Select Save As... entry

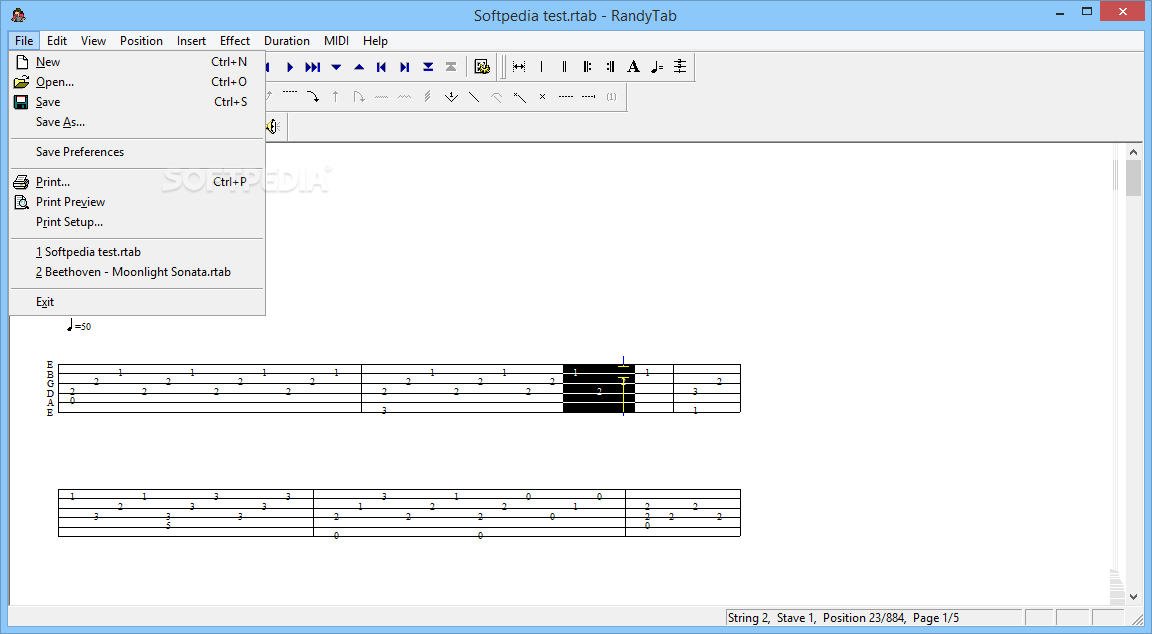137,122
